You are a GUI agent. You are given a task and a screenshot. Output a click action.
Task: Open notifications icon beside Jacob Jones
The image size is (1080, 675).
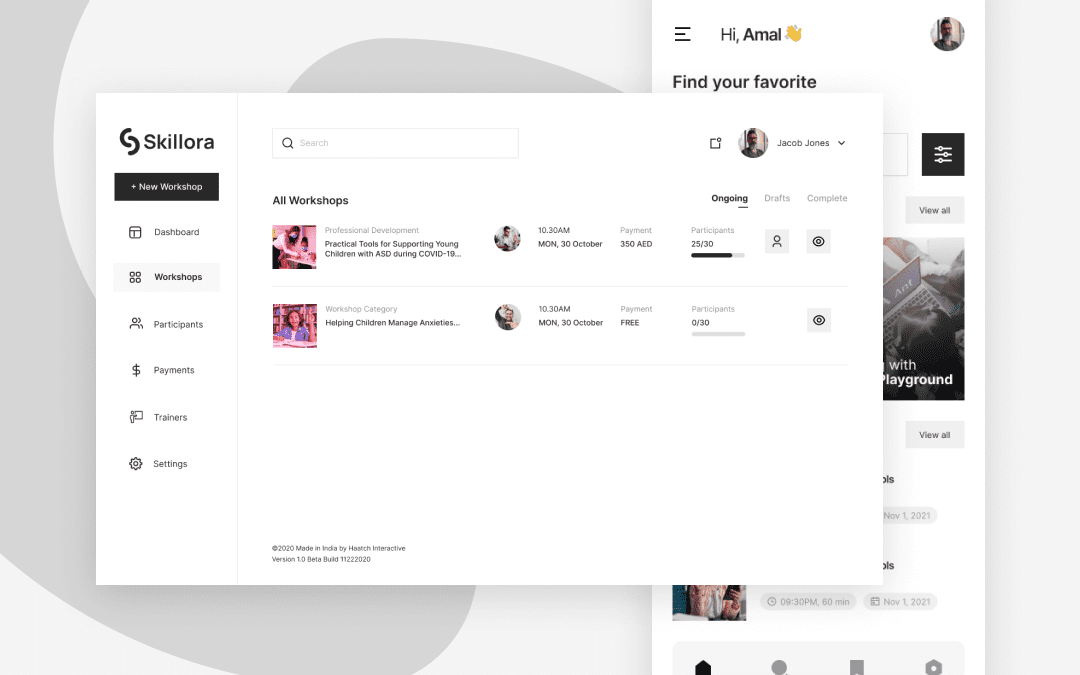tap(716, 143)
